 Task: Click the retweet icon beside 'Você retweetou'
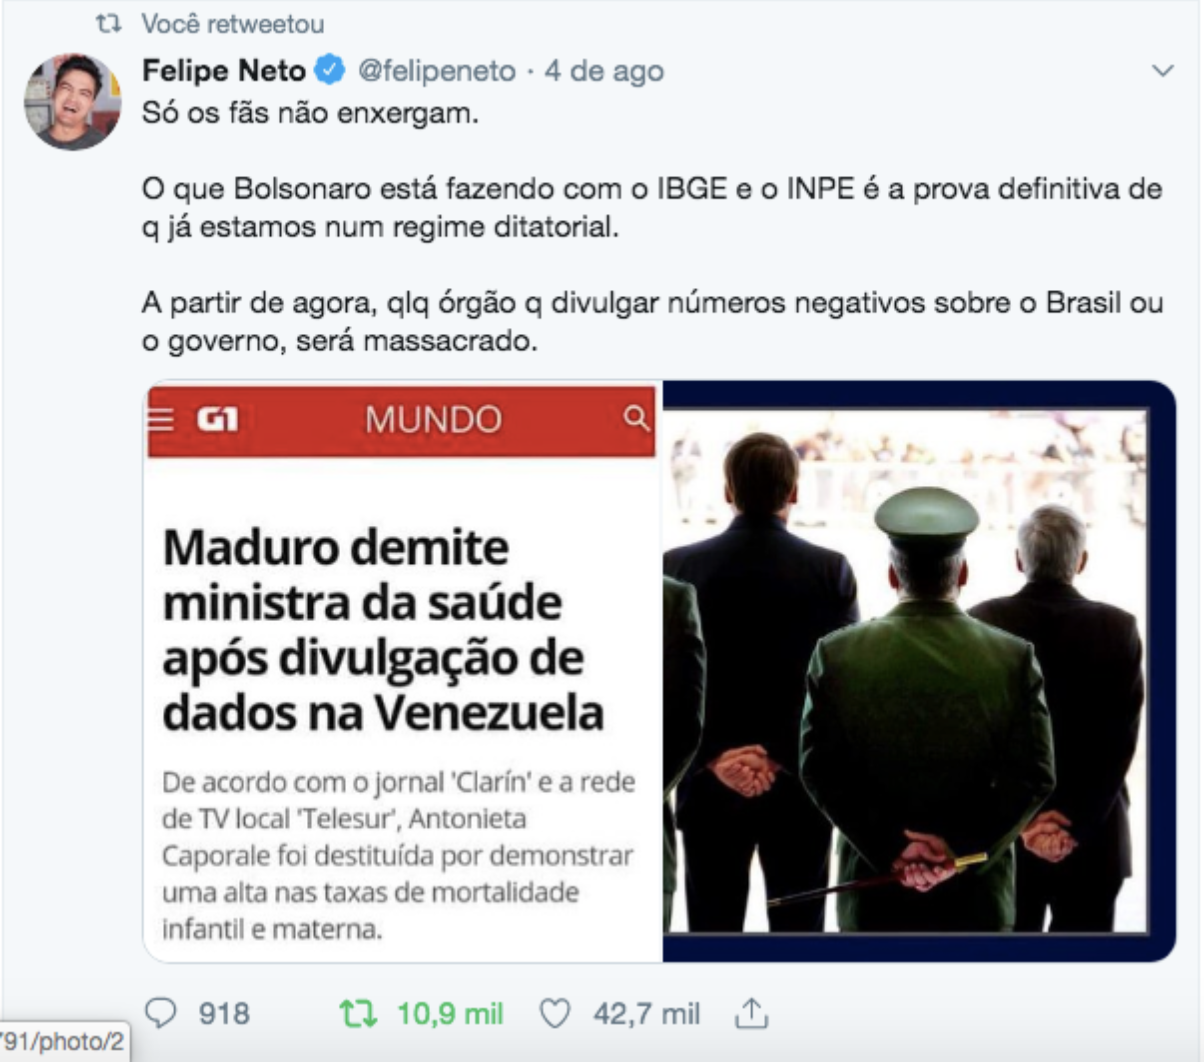pyautogui.click(x=115, y=23)
